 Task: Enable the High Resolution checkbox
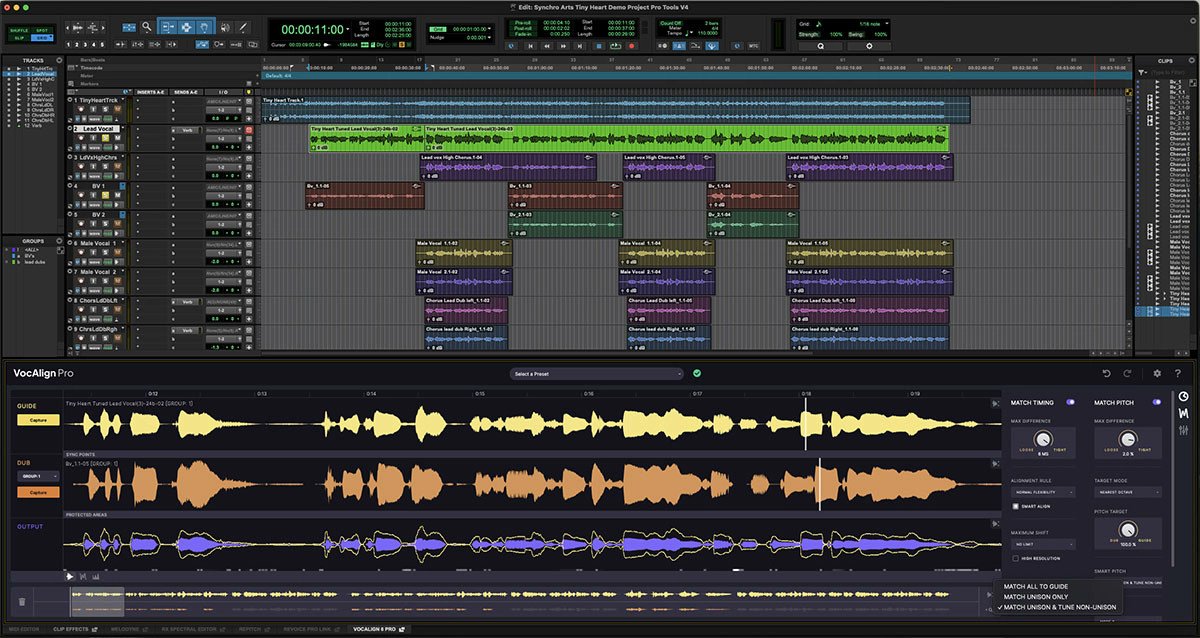[x=1015, y=559]
